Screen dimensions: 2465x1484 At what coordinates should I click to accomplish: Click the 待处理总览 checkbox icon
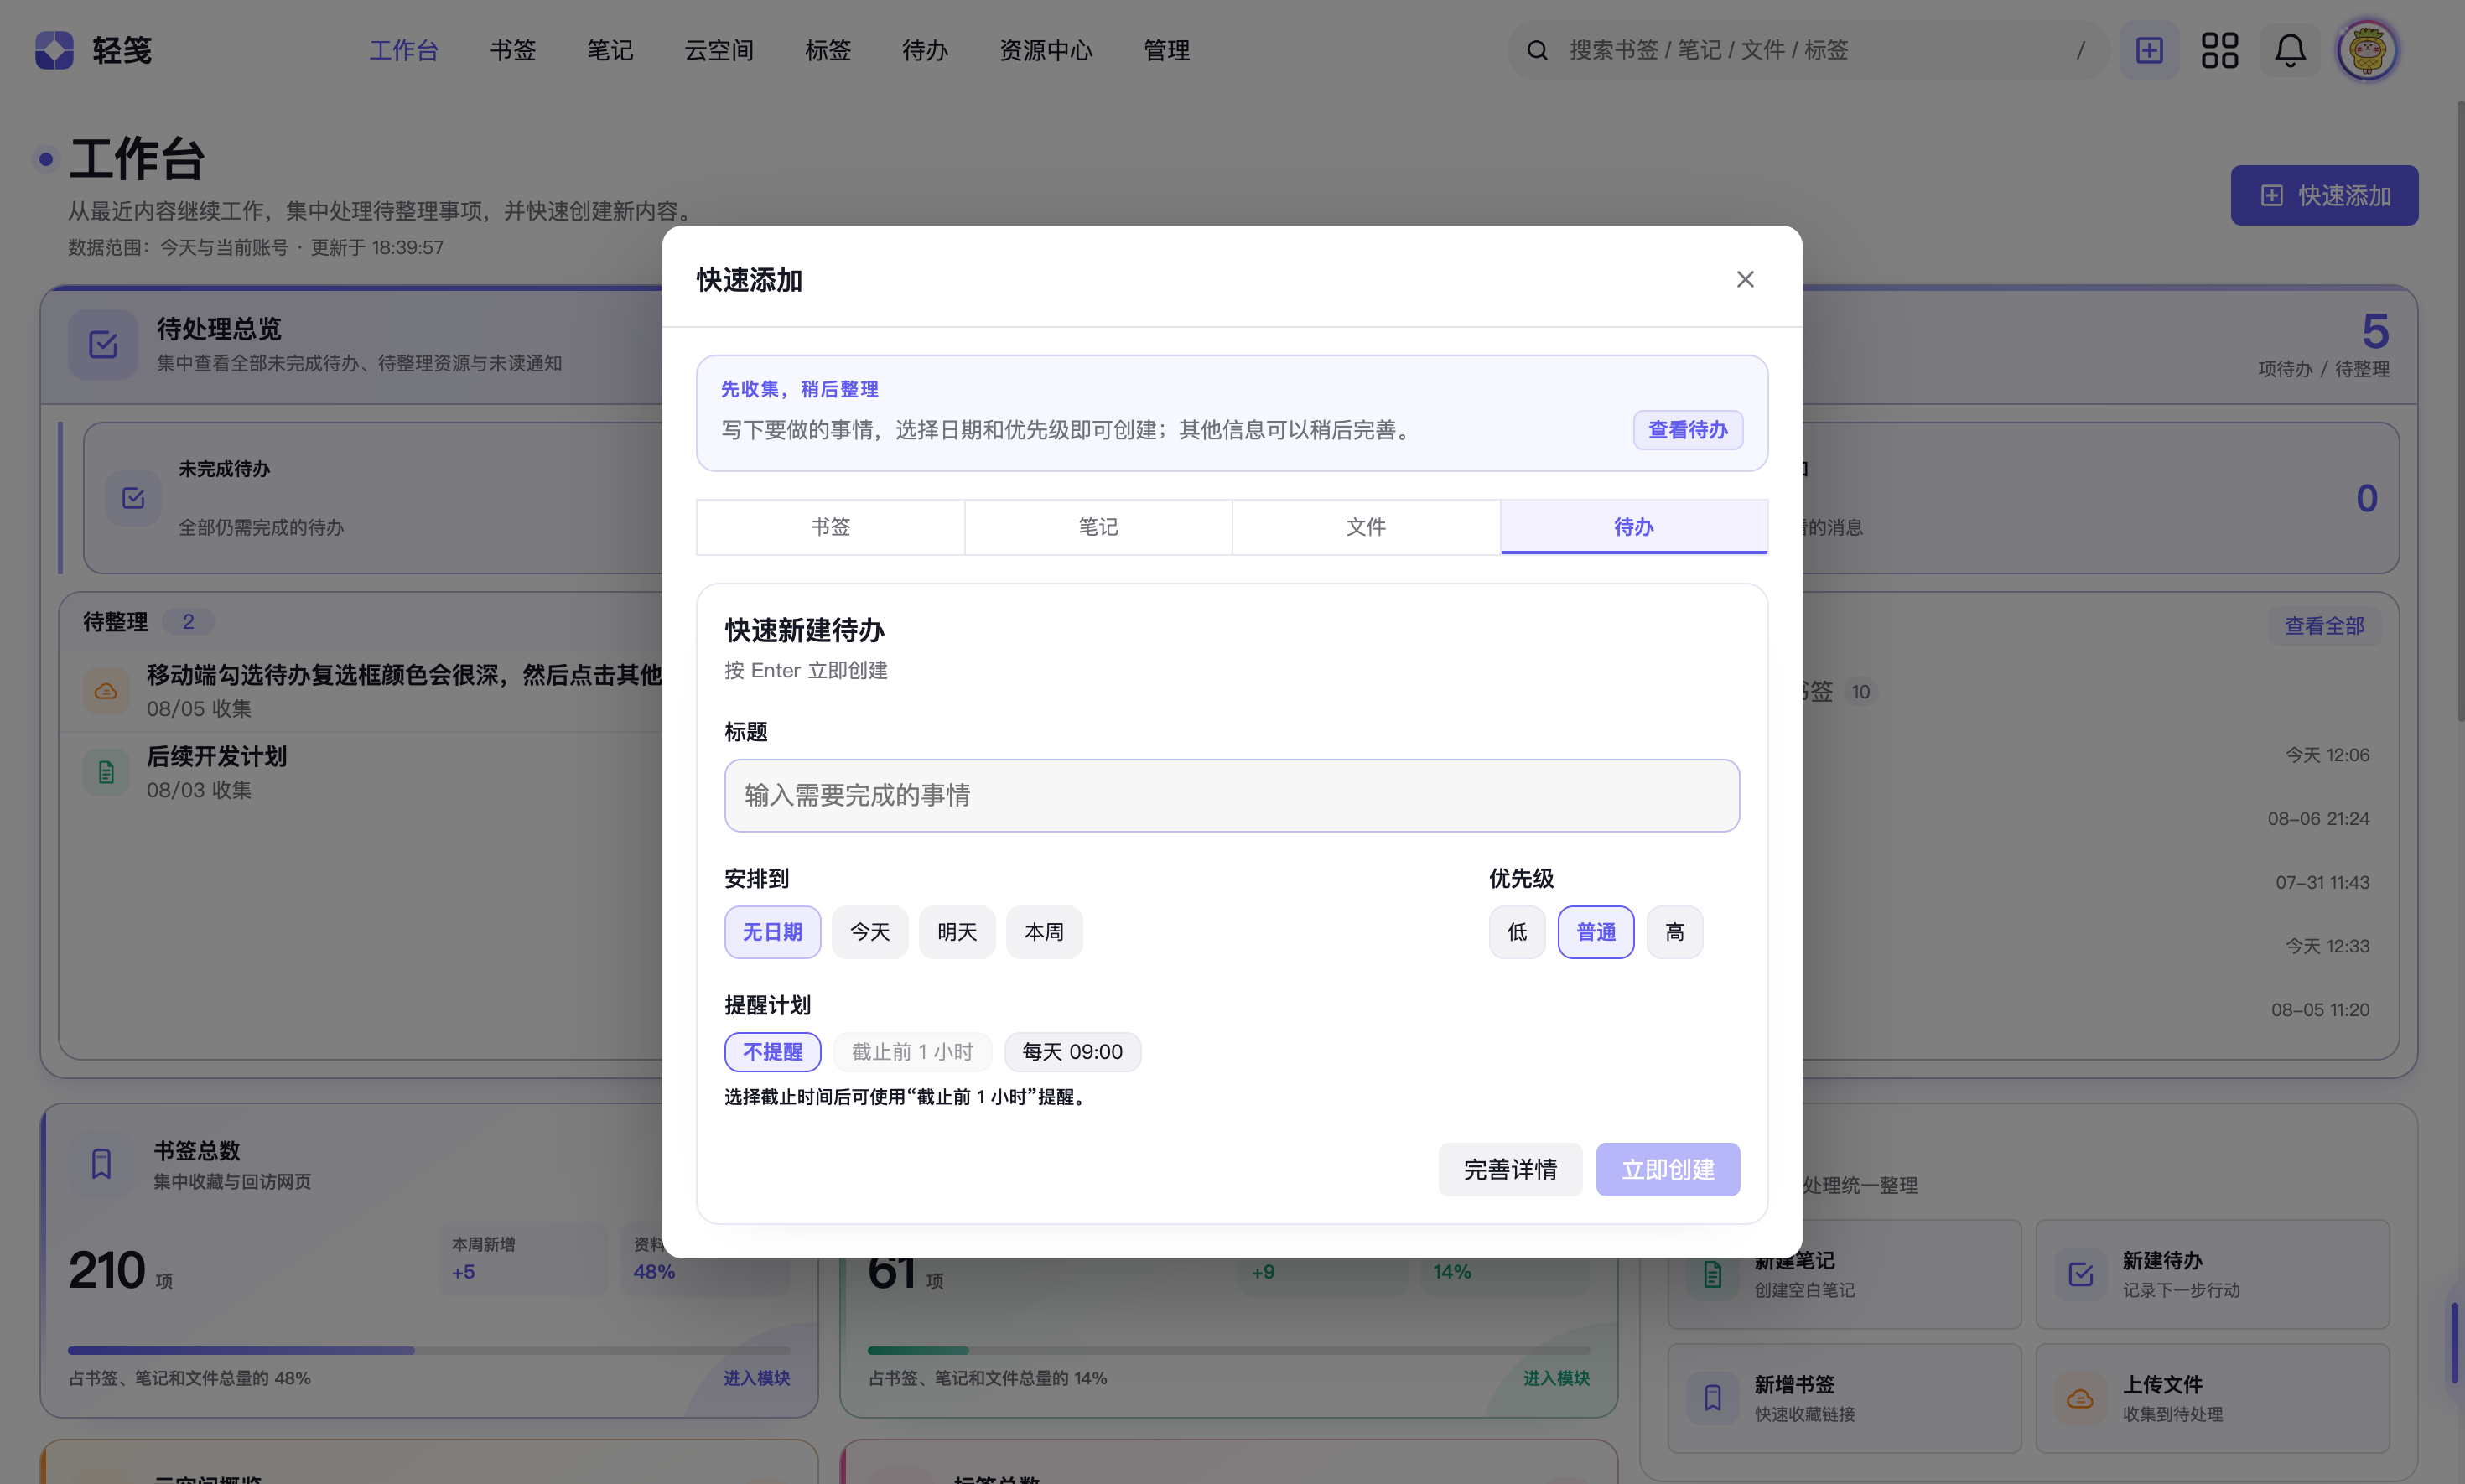pyautogui.click(x=103, y=345)
